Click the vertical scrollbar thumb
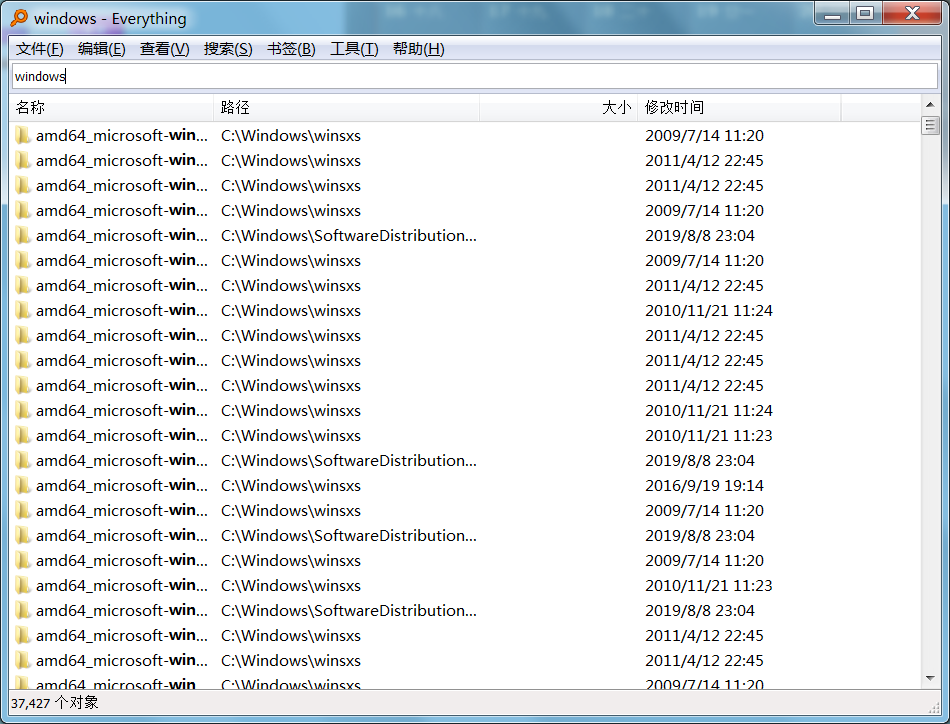The image size is (950, 724). click(x=930, y=125)
